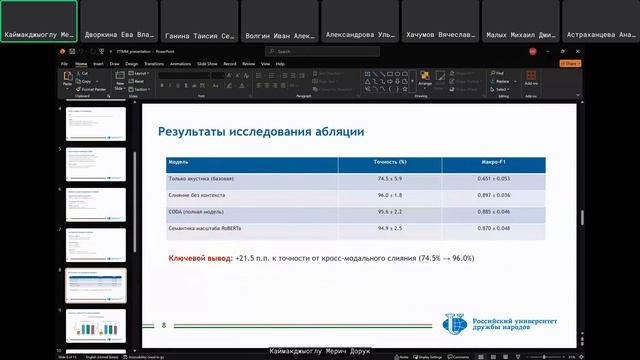The image size is (640, 360).
Task: Open the Add-ins button
Action: 531,78
